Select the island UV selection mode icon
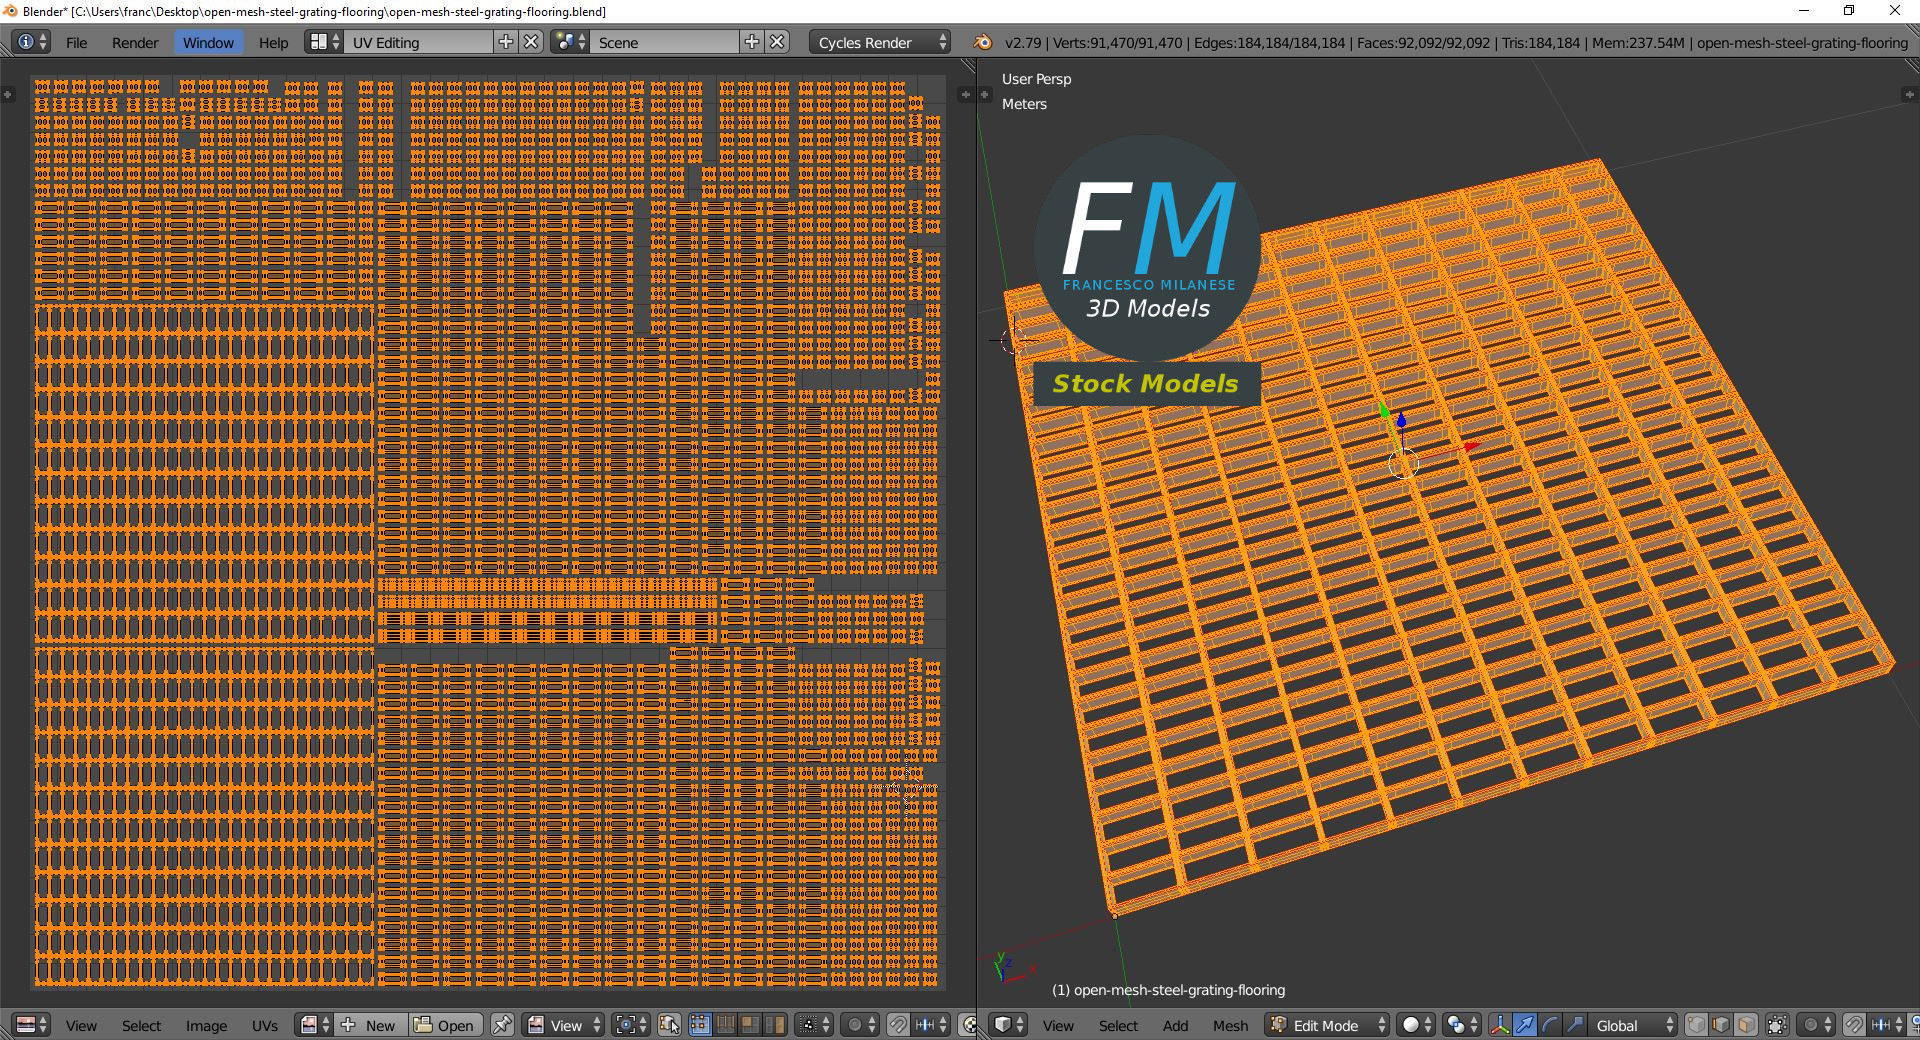Screen dimensions: 1920x1040 point(774,1025)
